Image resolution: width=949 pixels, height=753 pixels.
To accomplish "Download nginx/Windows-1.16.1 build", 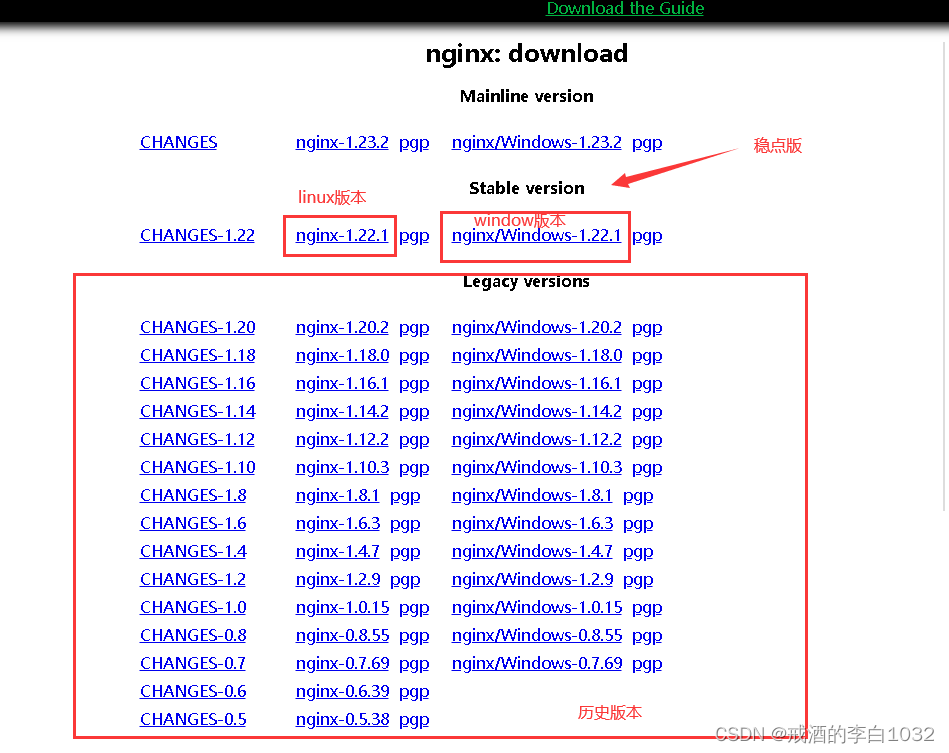I will [x=536, y=383].
